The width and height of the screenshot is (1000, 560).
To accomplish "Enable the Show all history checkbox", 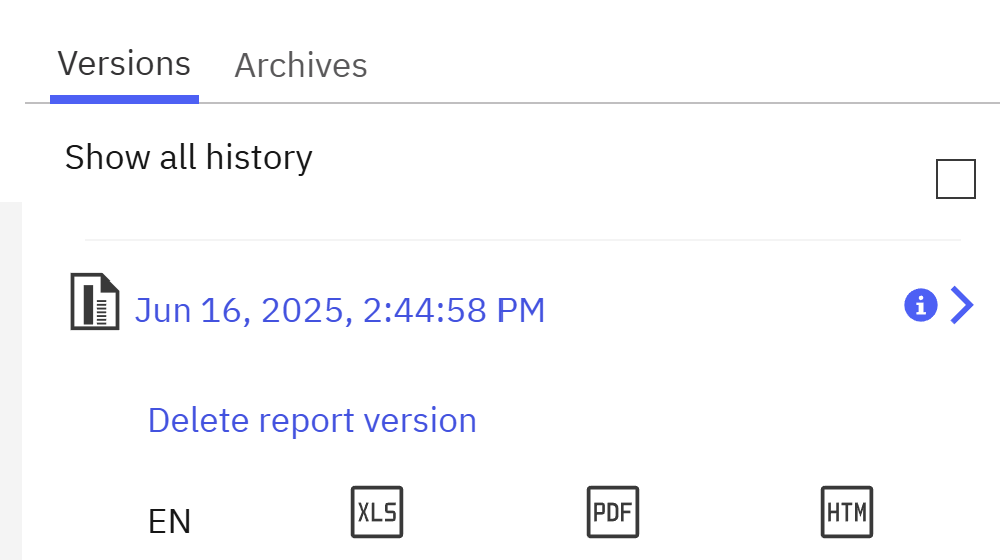I will click(x=955, y=179).
